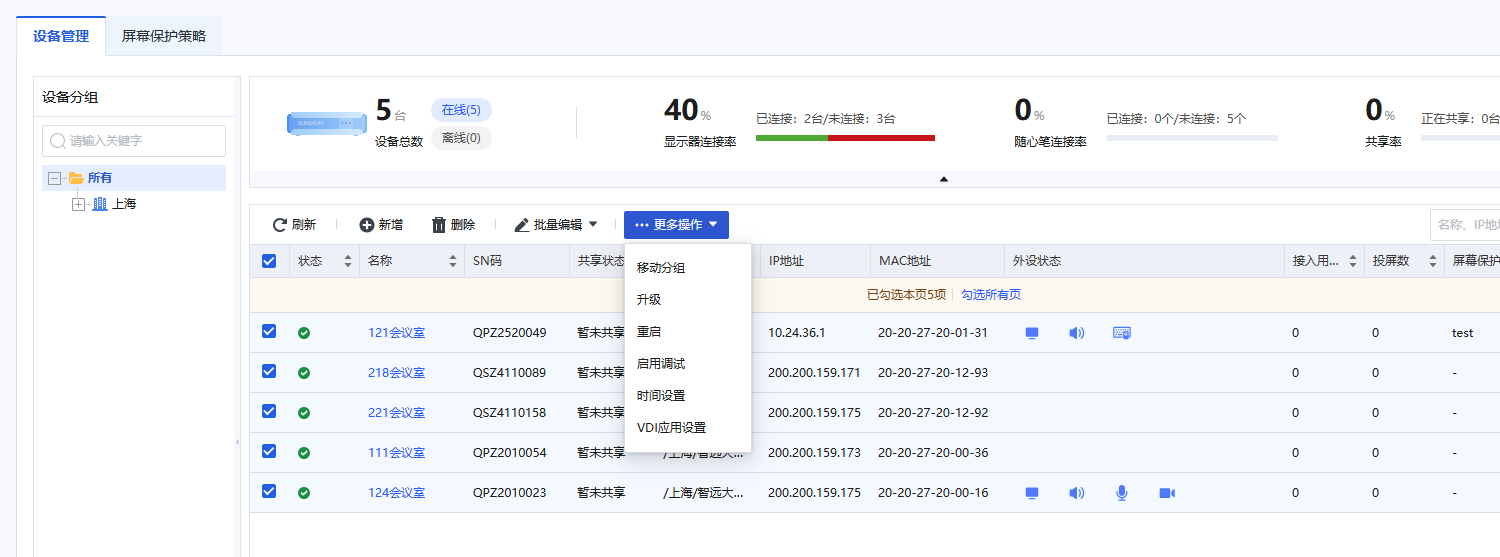The width and height of the screenshot is (1500, 557).
Task: Open the 221会议室 device link
Action: pyautogui.click(x=396, y=413)
